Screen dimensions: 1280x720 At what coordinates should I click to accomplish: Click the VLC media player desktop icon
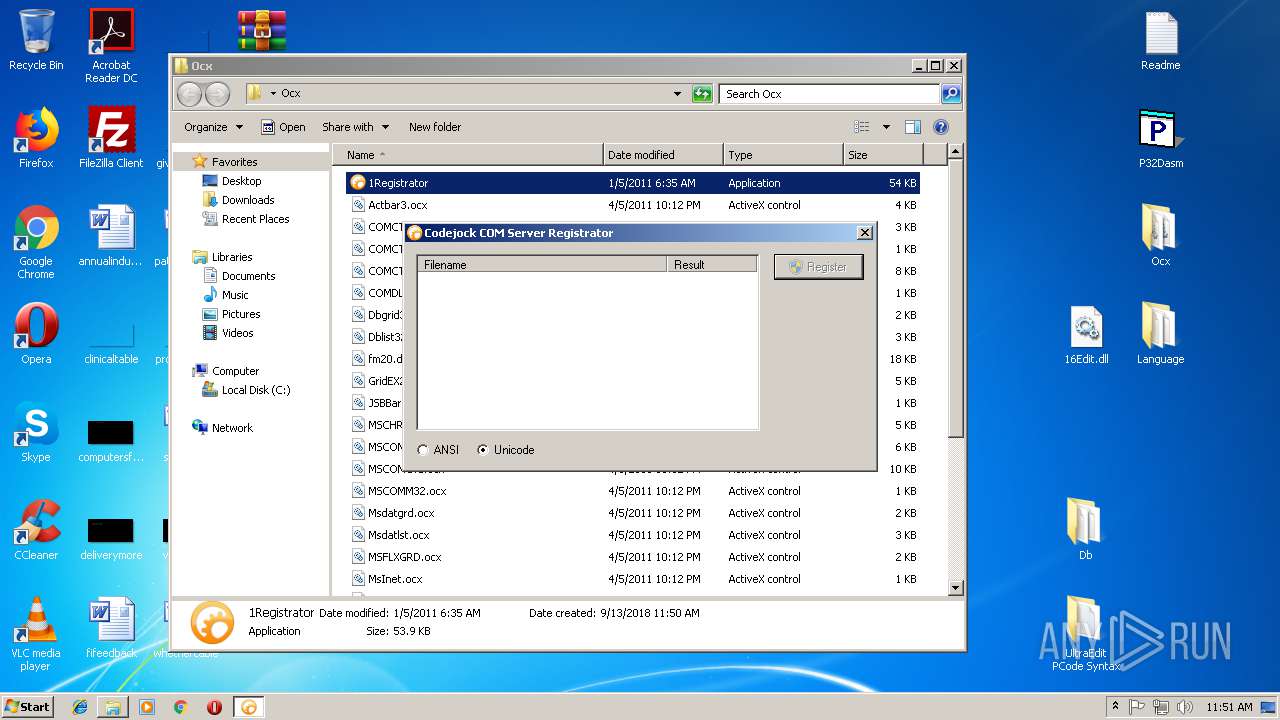[36, 634]
